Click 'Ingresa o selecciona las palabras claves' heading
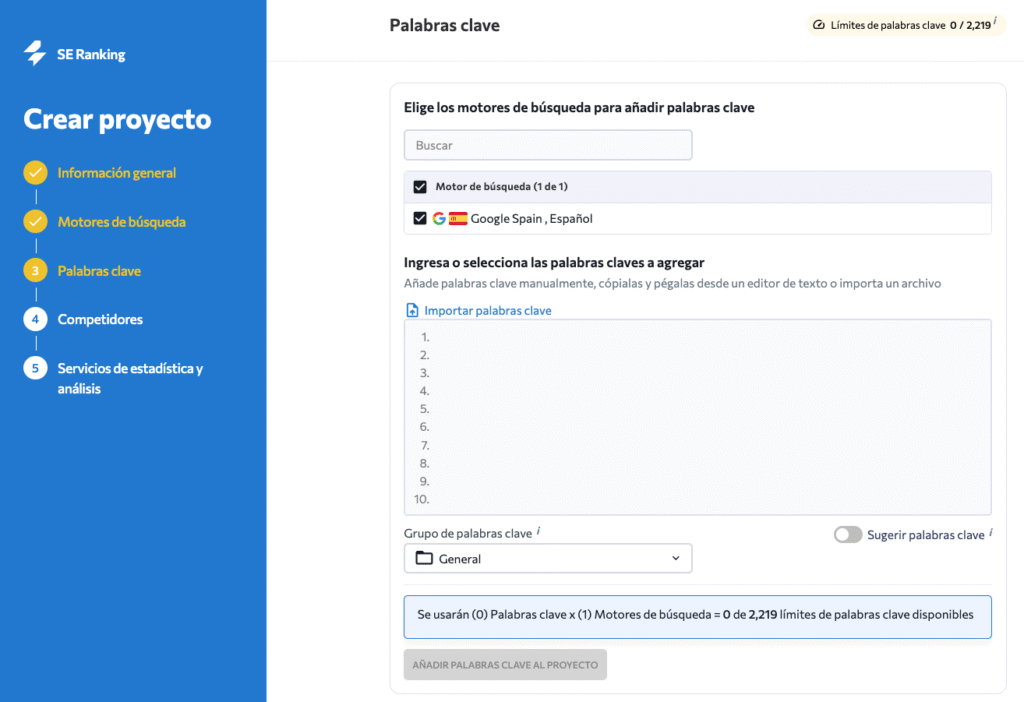1024x702 pixels. point(554,263)
